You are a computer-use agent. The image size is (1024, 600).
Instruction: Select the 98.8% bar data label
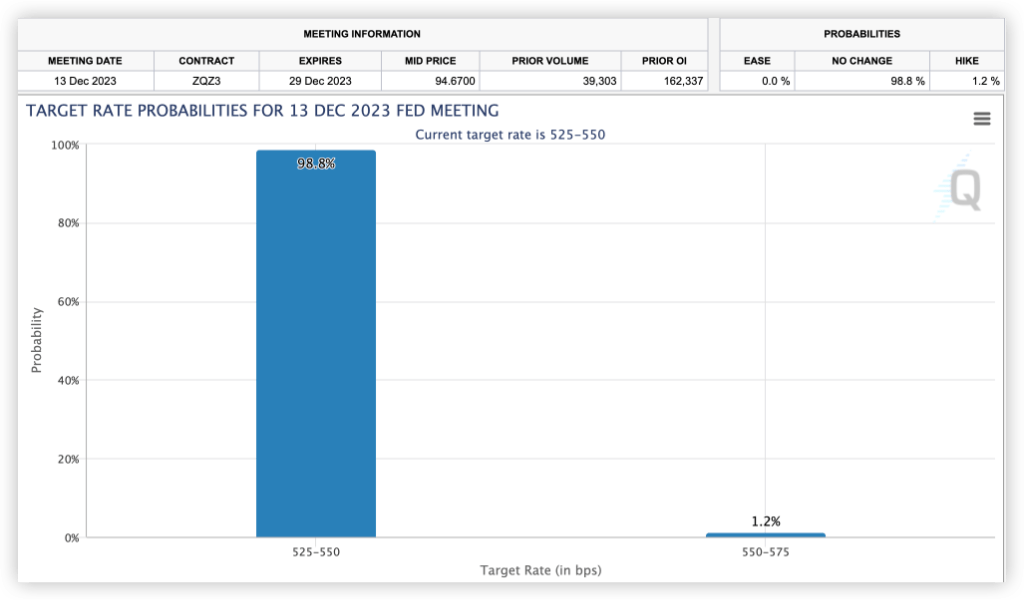click(316, 163)
